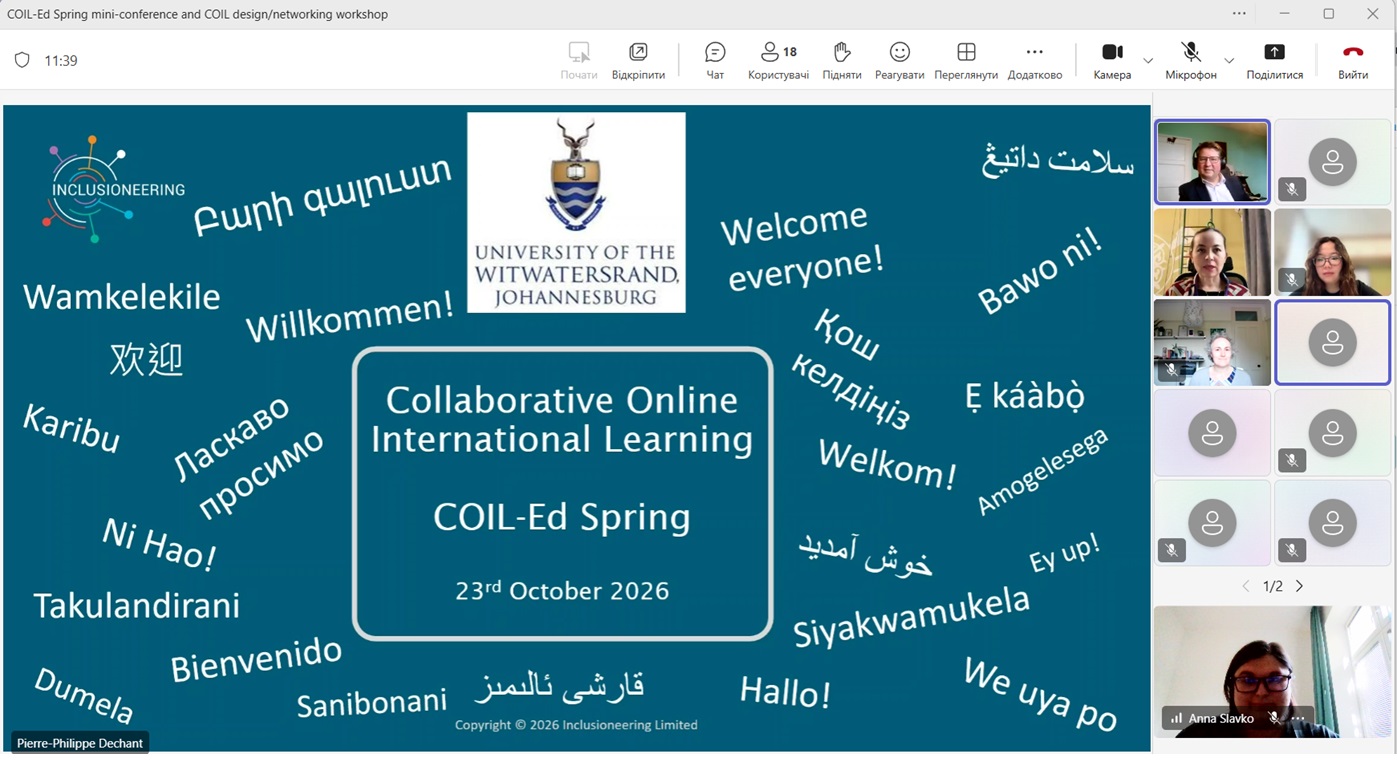Open Реагувати reactions menu
1397x784 pixels.
pos(899,61)
